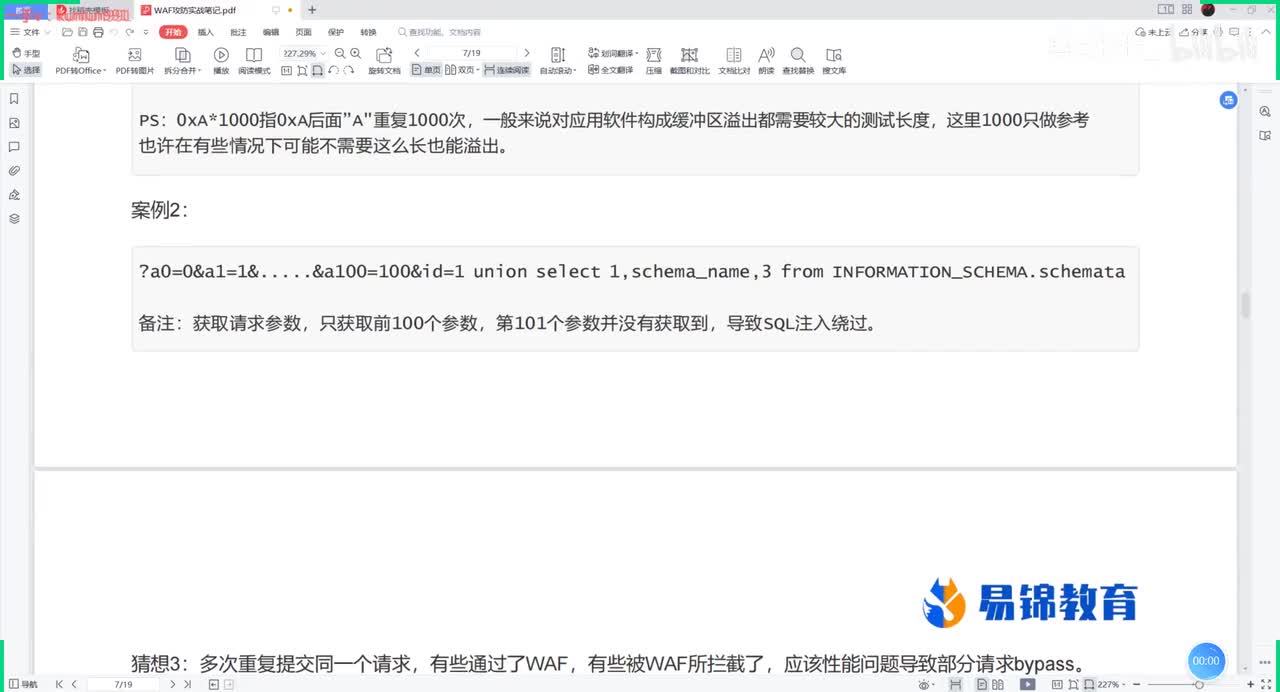Image resolution: width=1280 pixels, height=692 pixels.
Task: Open 查找替换 find and replace
Action: tap(798, 61)
